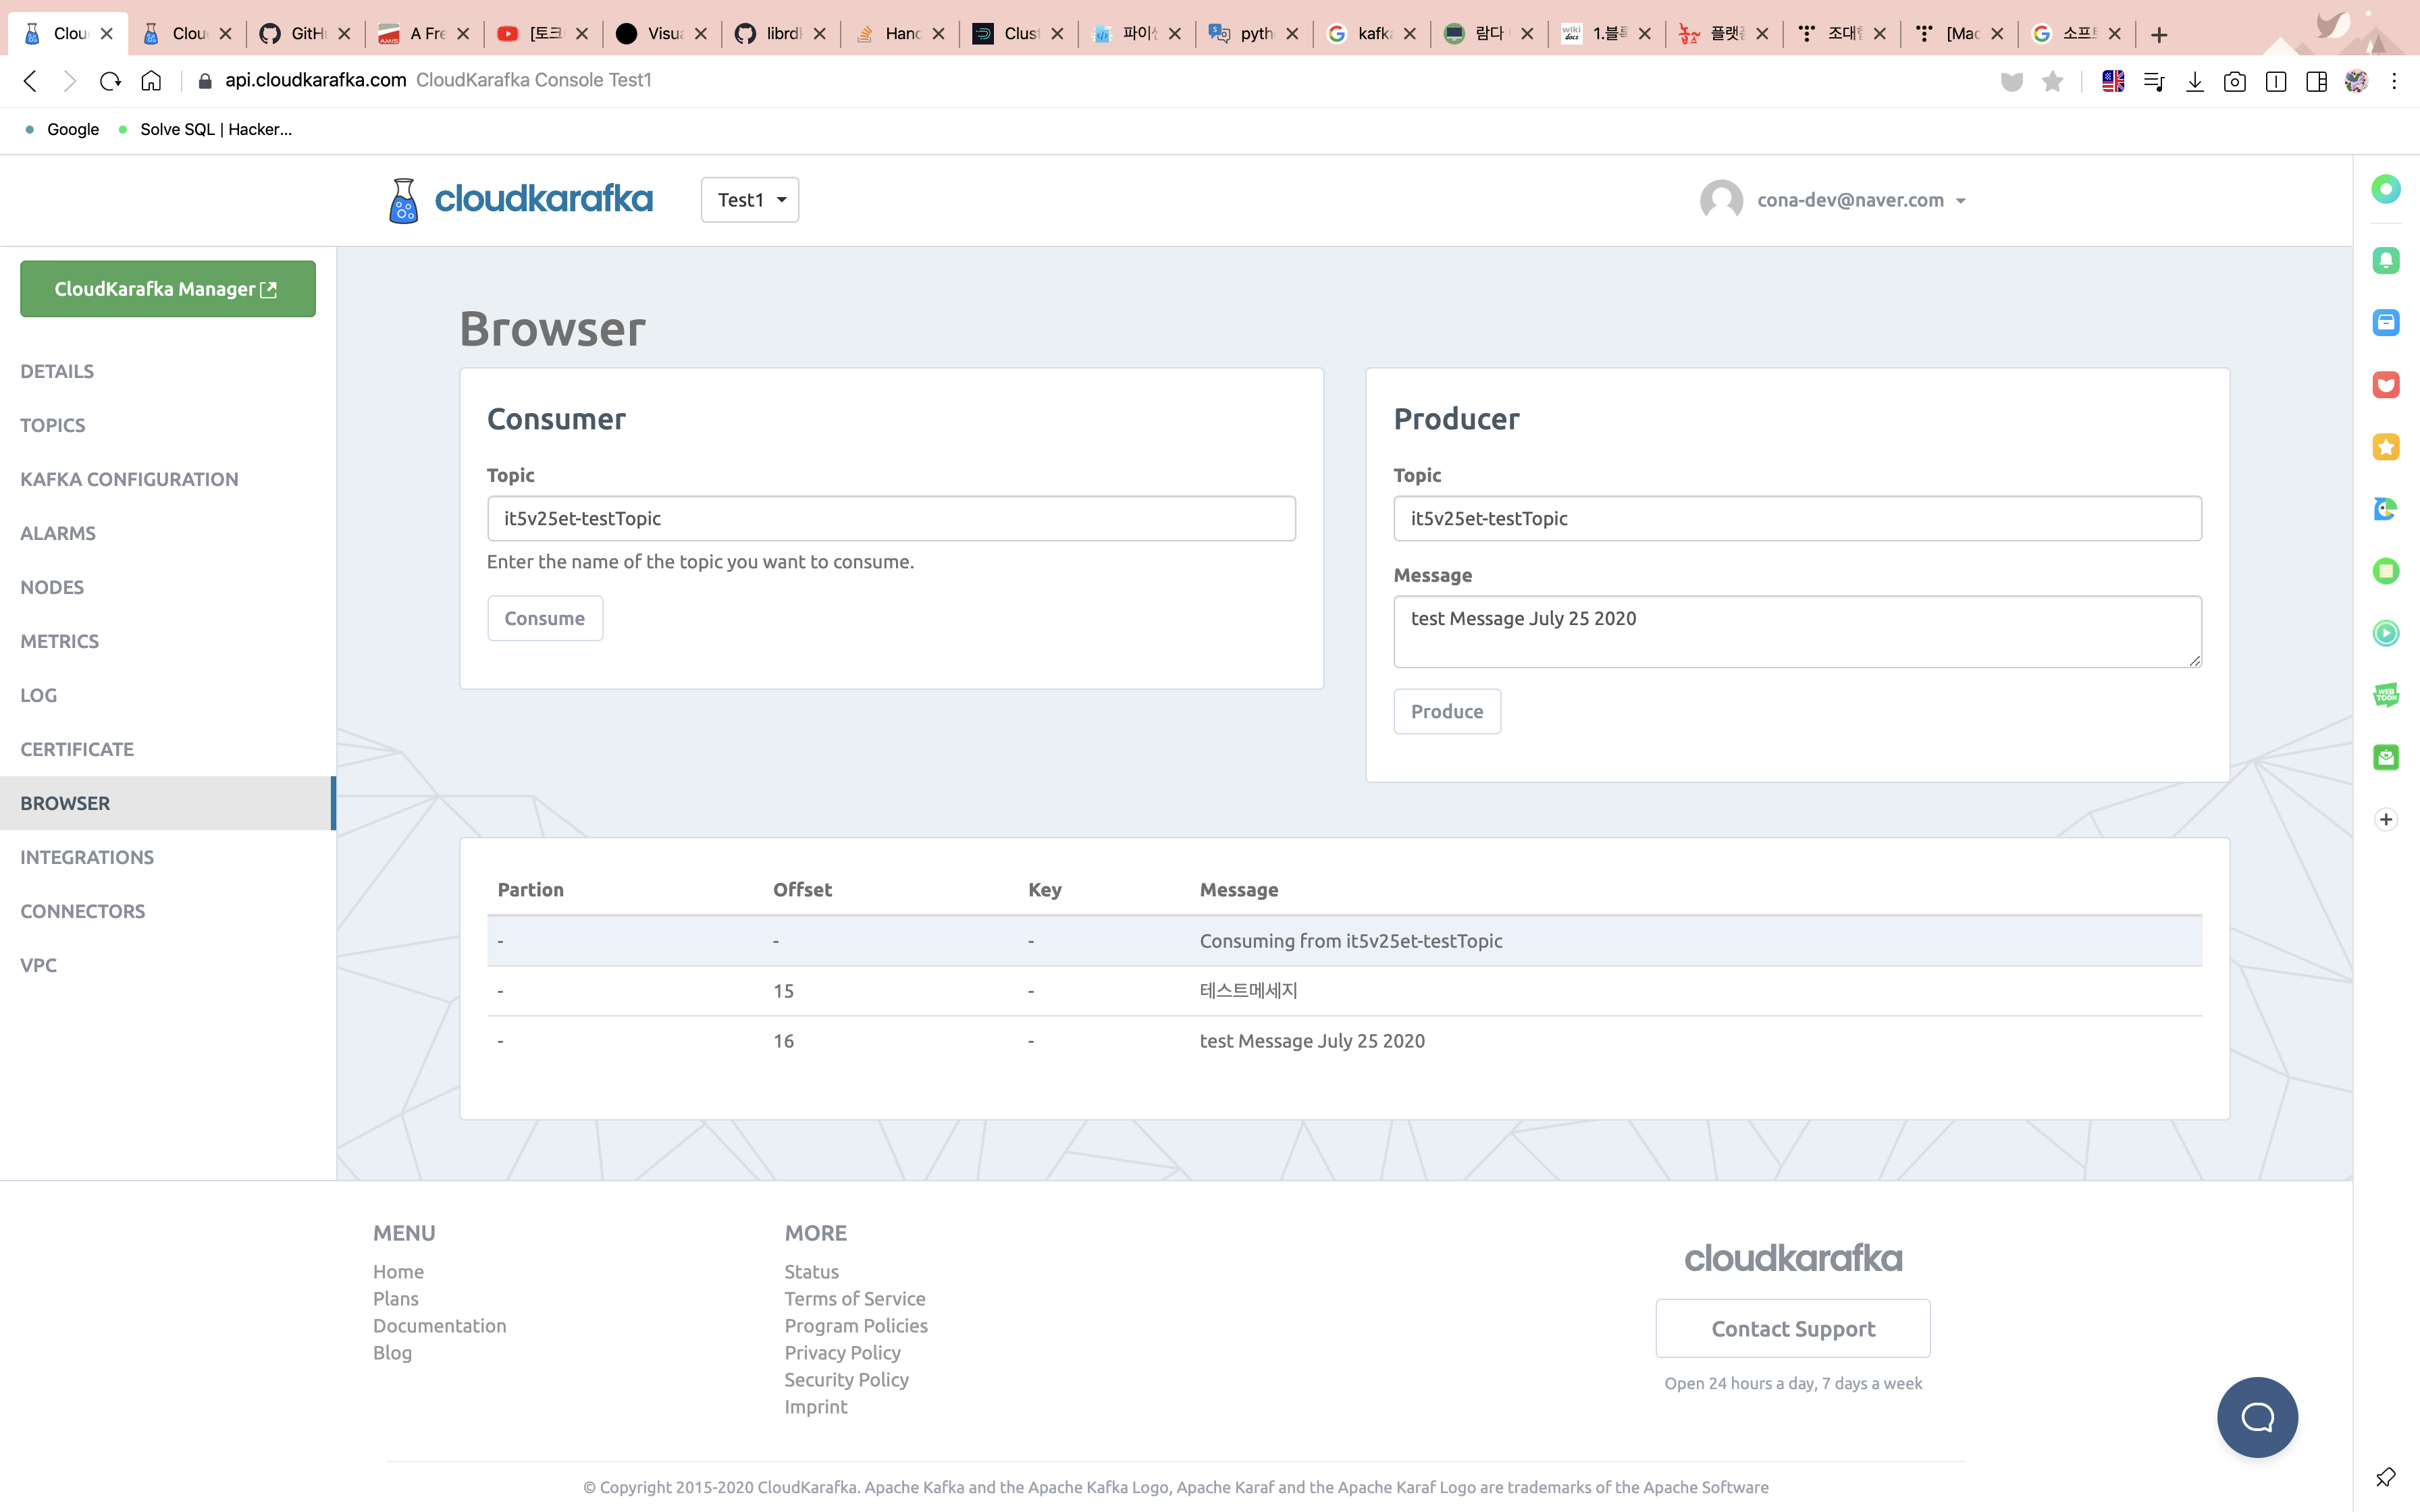Open CloudKarafka Manager green button
The width and height of the screenshot is (2420, 1512).
coord(167,289)
